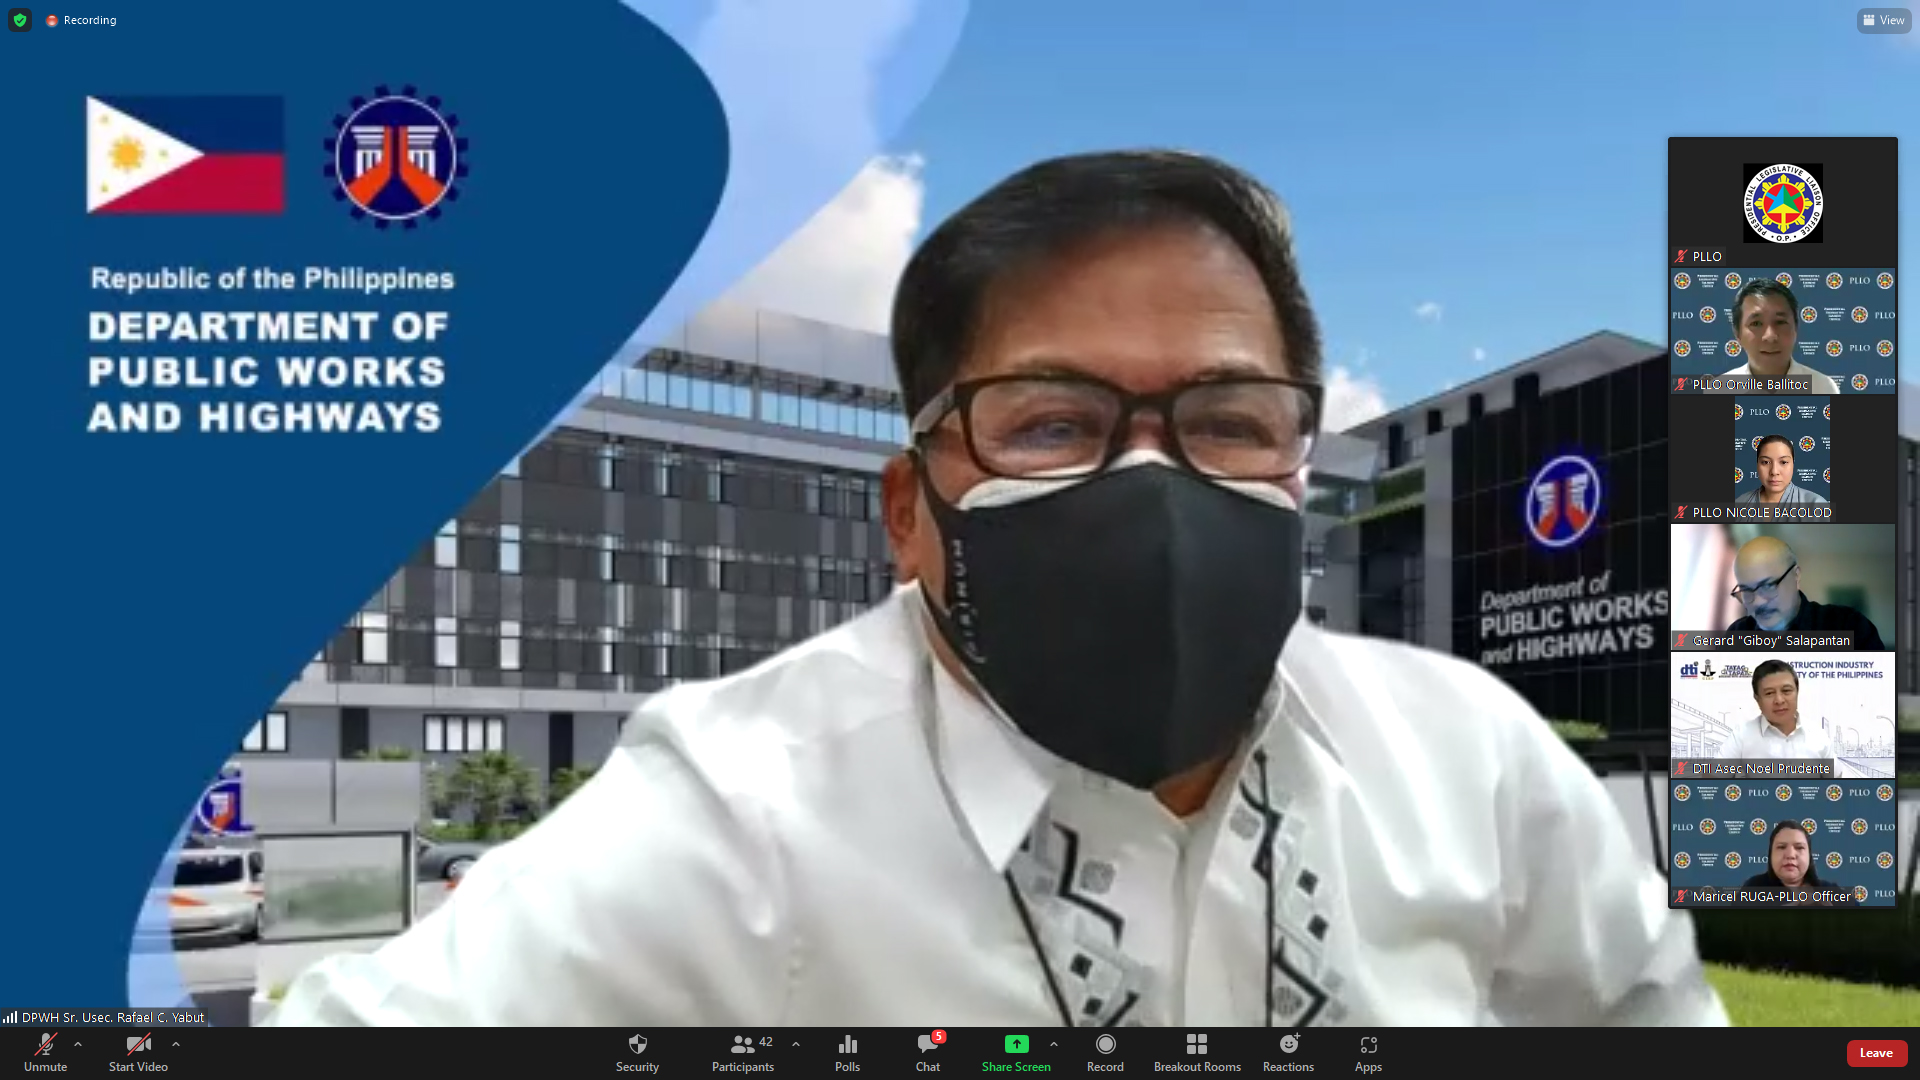Select PLLO Orville Ballitoc video tile
Screen dimensions: 1920x1080
[x=1783, y=330]
